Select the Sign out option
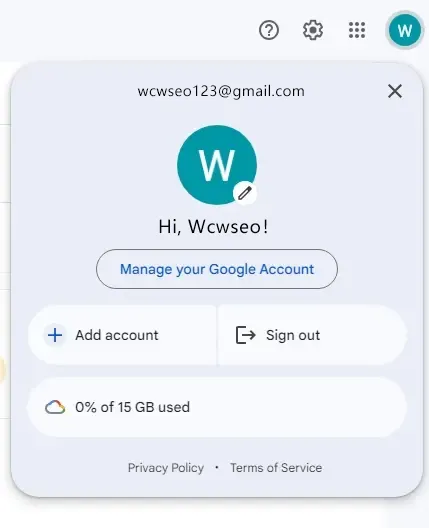Screen dimensions: 429x528 [x=312, y=335]
